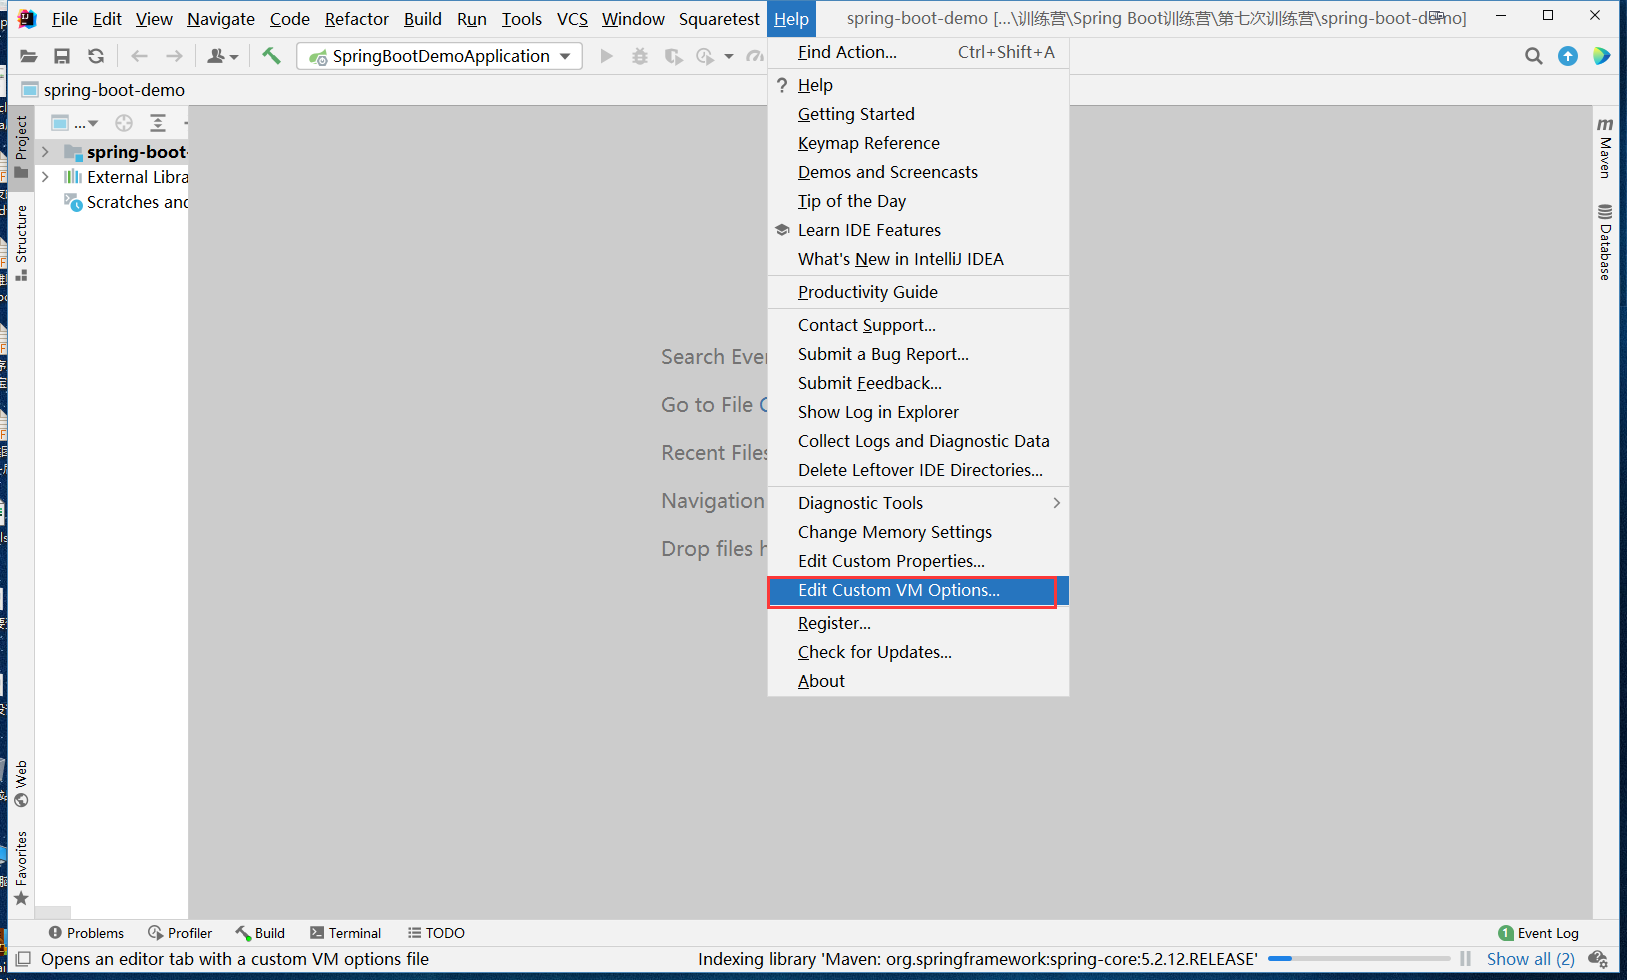Click the Select Opened File target icon
Image resolution: width=1627 pixels, height=980 pixels.
pyautogui.click(x=124, y=123)
